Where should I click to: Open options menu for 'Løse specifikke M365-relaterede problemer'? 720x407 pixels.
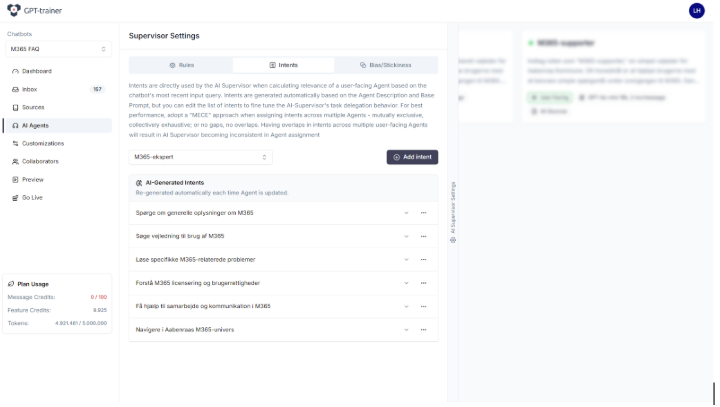tap(423, 260)
